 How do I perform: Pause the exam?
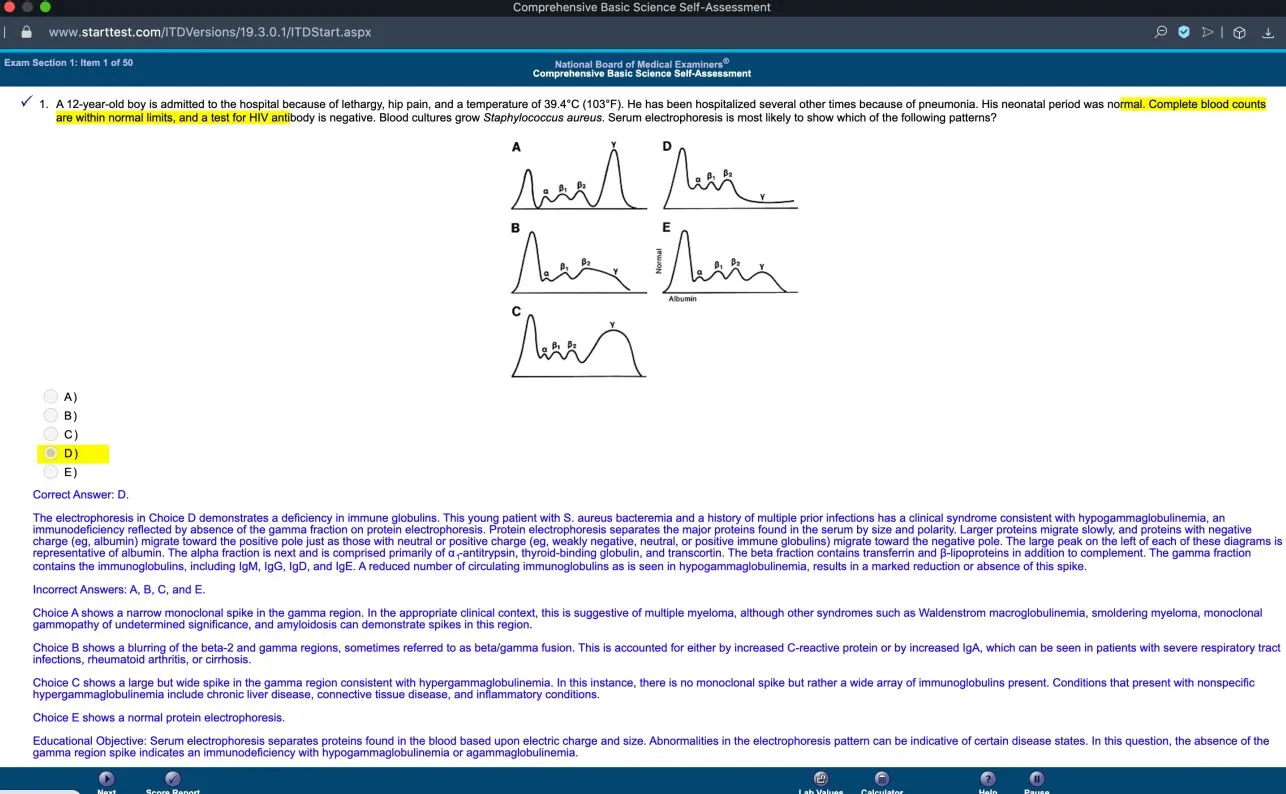(x=1037, y=778)
